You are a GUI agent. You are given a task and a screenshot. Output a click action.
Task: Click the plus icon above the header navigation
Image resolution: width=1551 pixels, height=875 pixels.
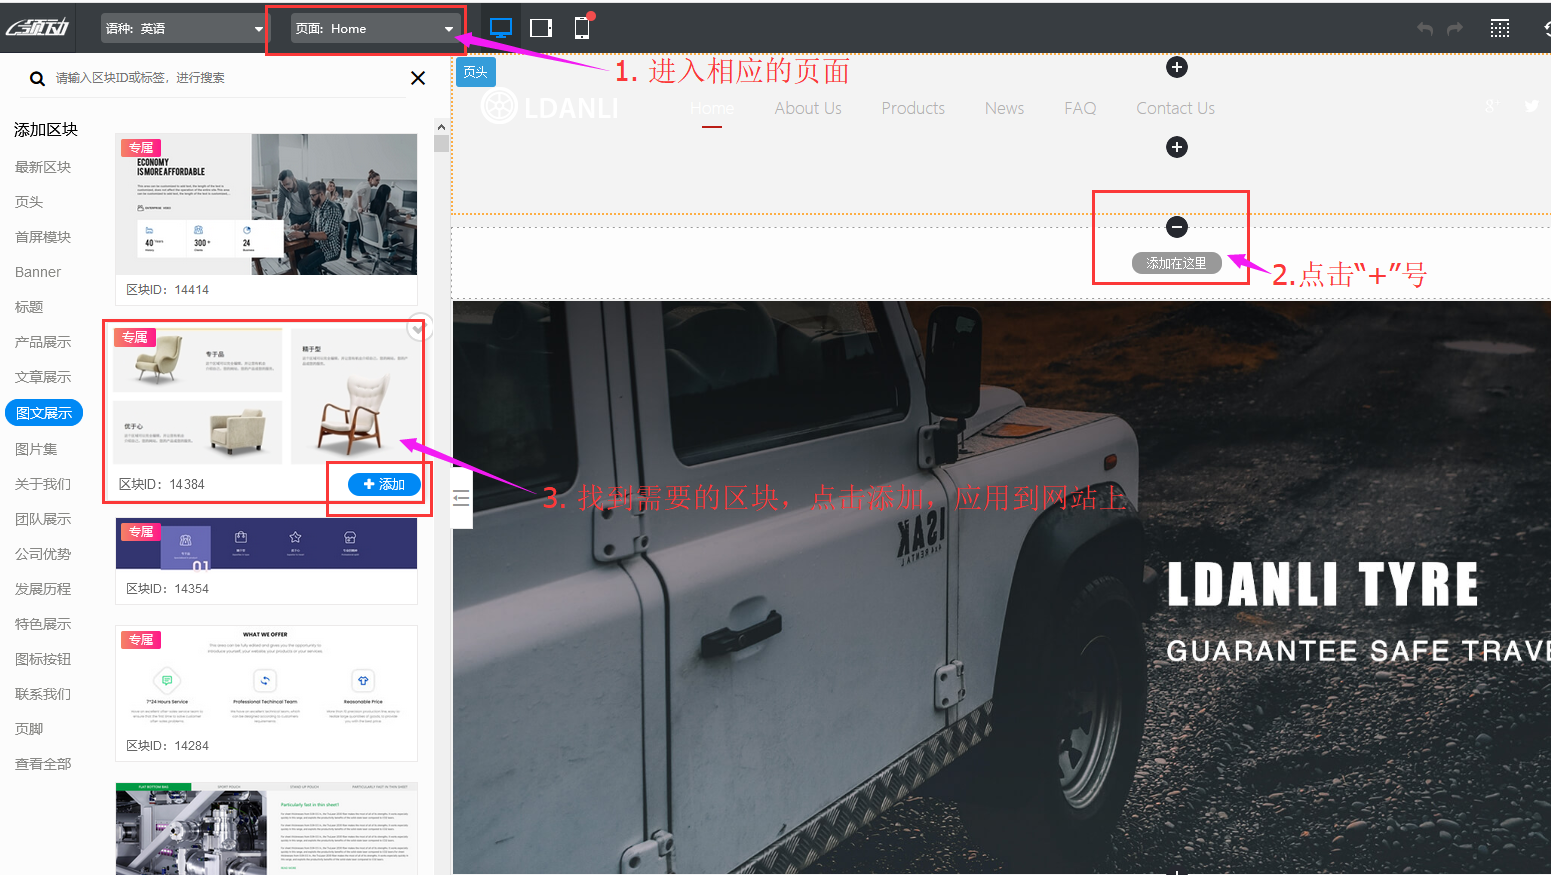pos(1177,67)
